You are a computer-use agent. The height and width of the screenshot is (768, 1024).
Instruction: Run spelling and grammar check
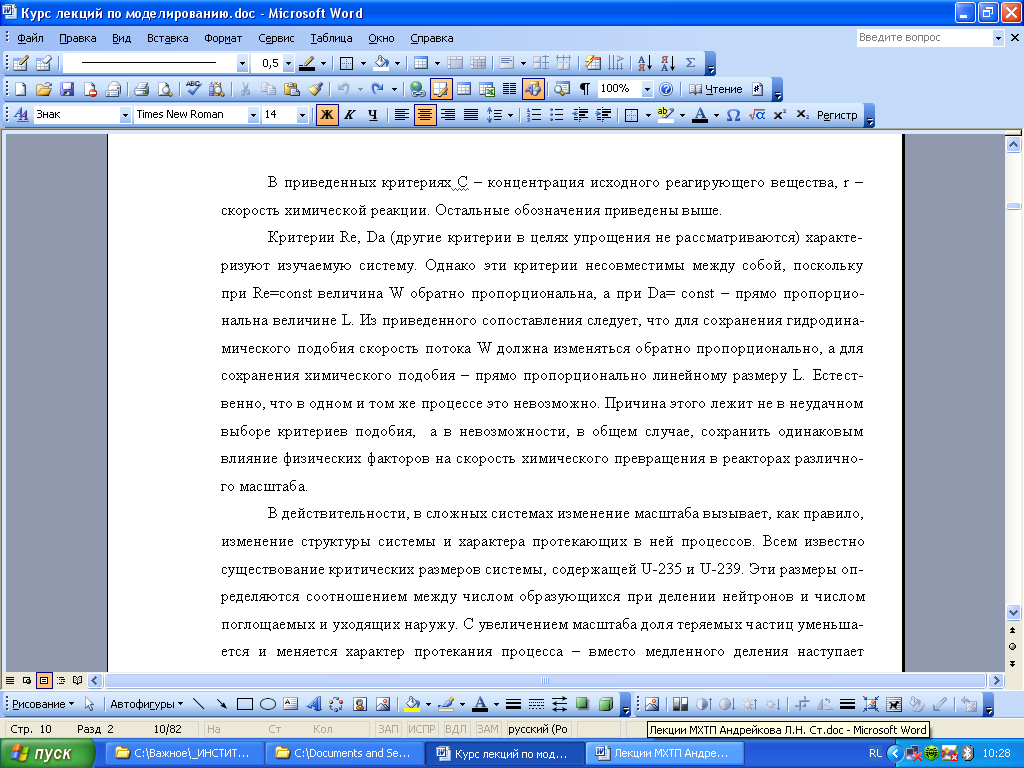point(193,89)
